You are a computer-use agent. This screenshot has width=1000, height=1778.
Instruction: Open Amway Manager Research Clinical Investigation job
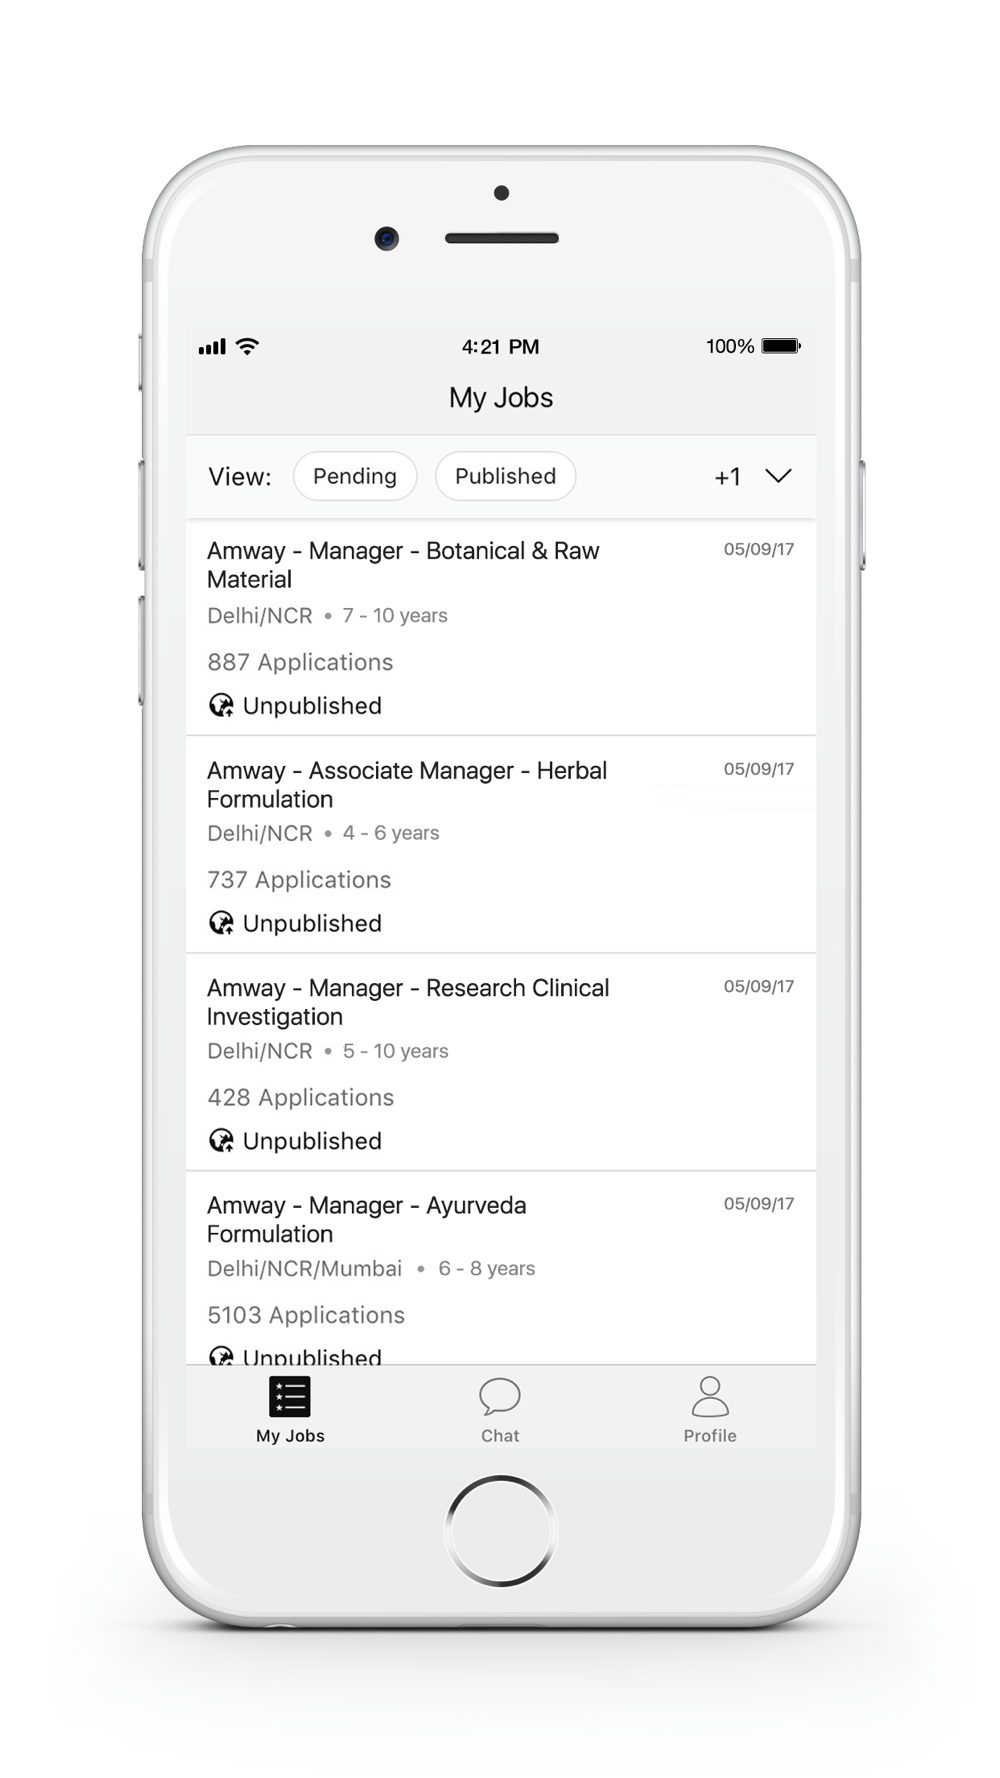[408, 1002]
